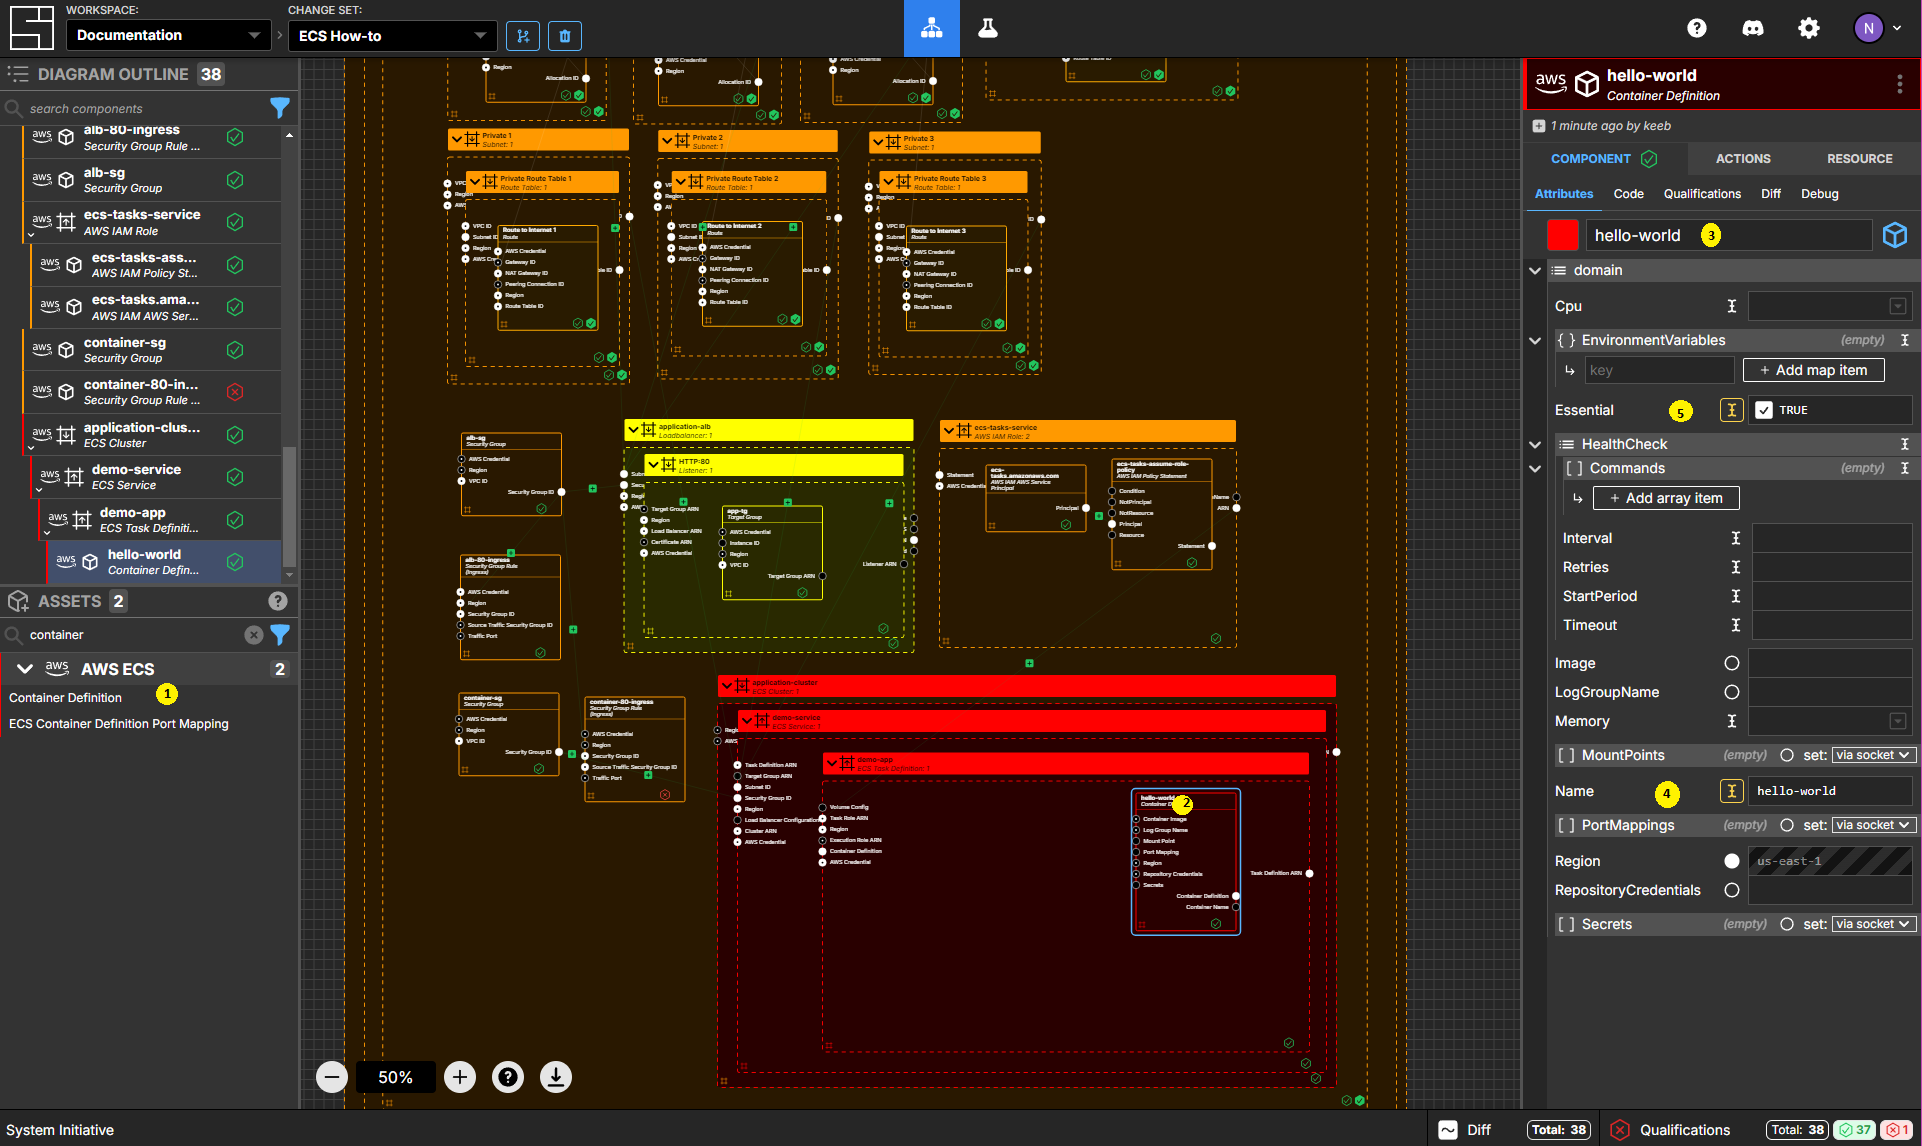The width and height of the screenshot is (1922, 1146).
Task: Click the System Initiative logo
Action: tap(31, 28)
